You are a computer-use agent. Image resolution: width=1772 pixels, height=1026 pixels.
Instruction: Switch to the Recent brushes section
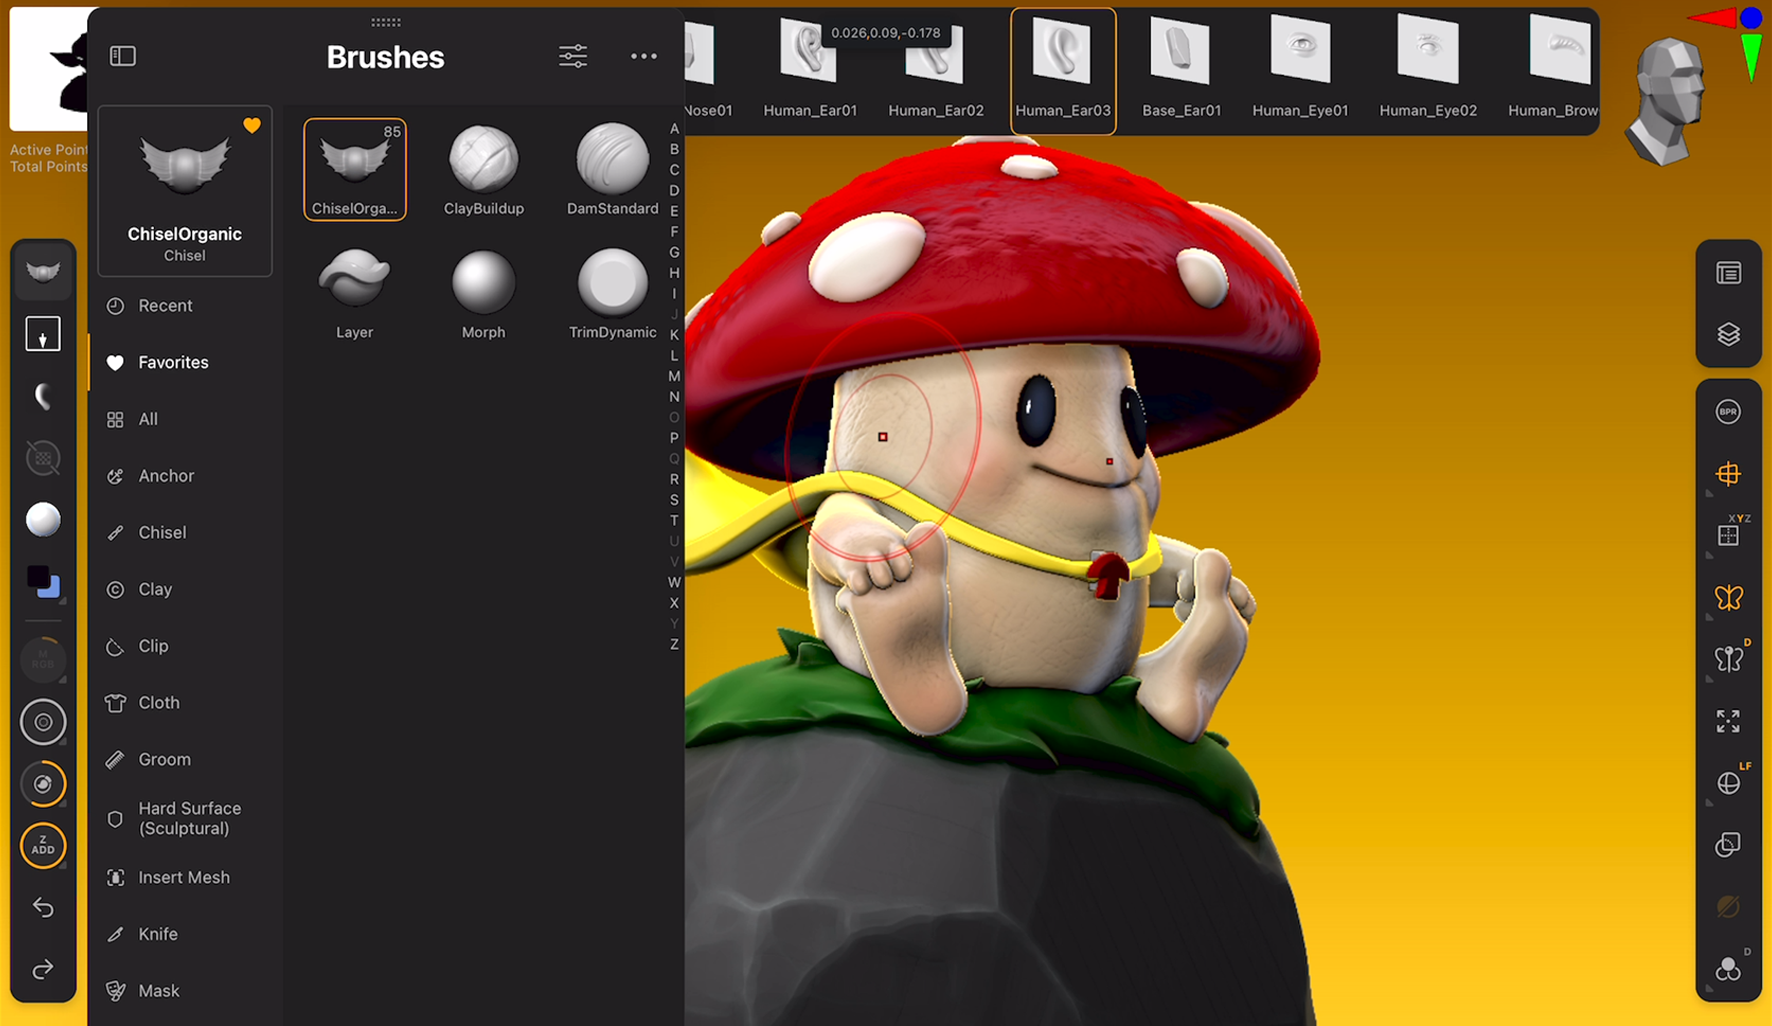coord(166,305)
